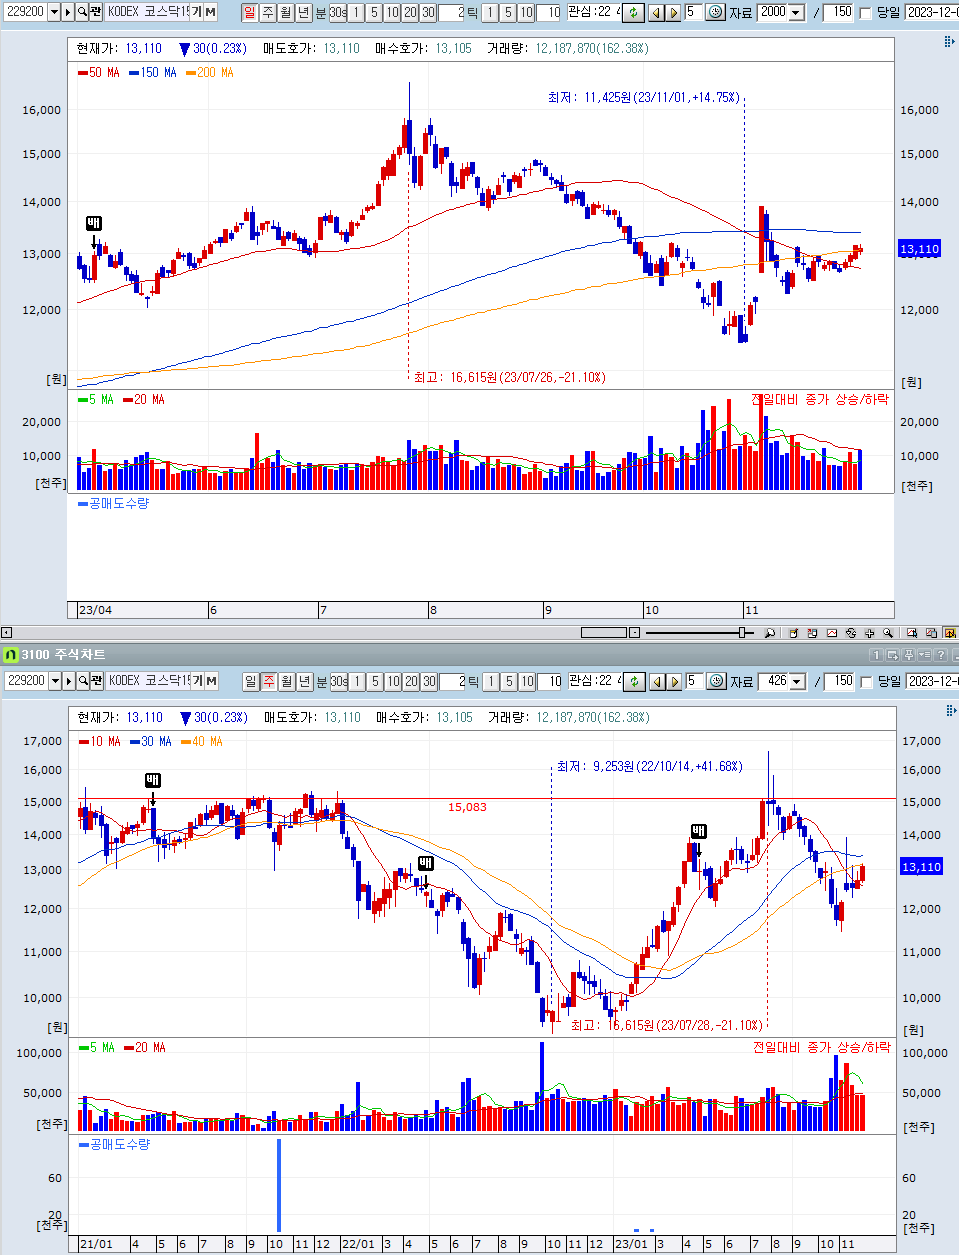Click 10 tick button in top toolbar
Image resolution: width=959 pixels, height=1255 pixels.
tap(526, 12)
